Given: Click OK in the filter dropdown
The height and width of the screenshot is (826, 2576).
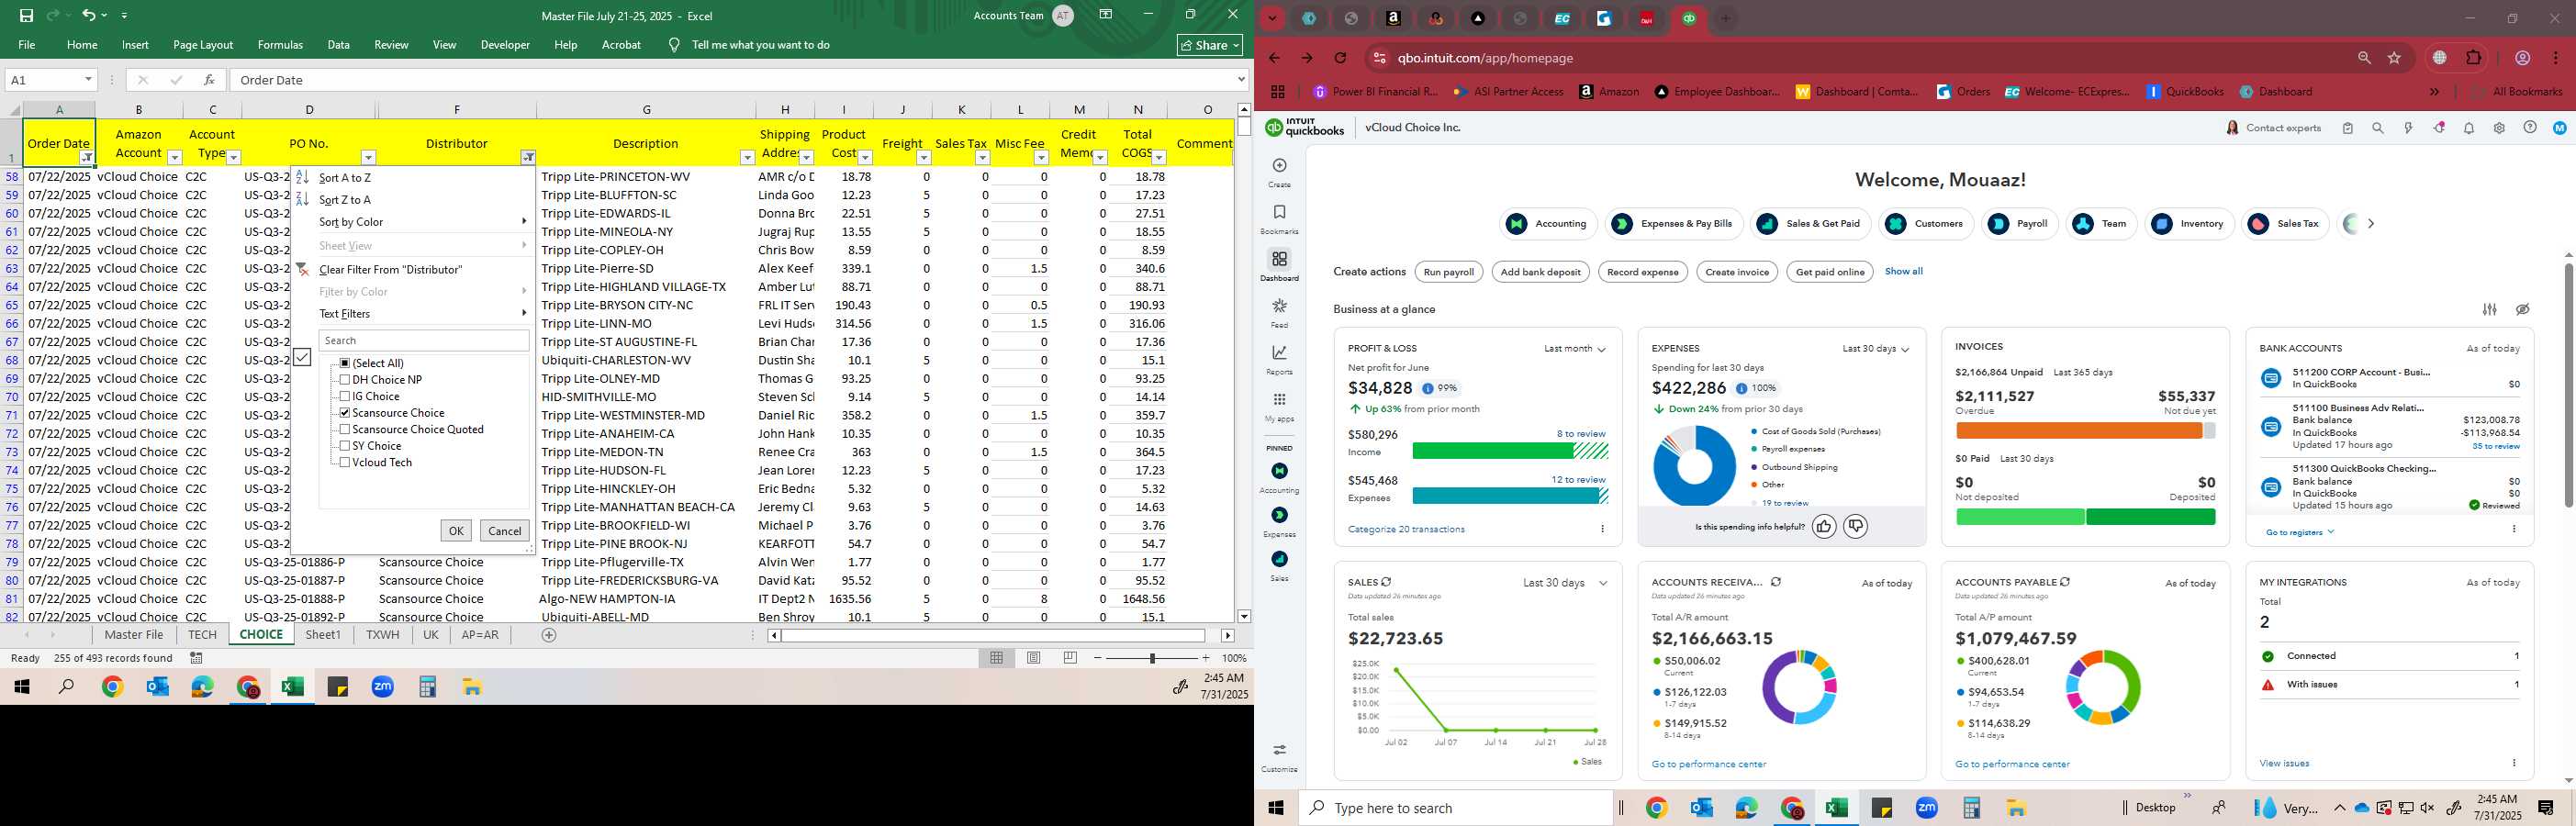Looking at the screenshot, I should point(456,531).
